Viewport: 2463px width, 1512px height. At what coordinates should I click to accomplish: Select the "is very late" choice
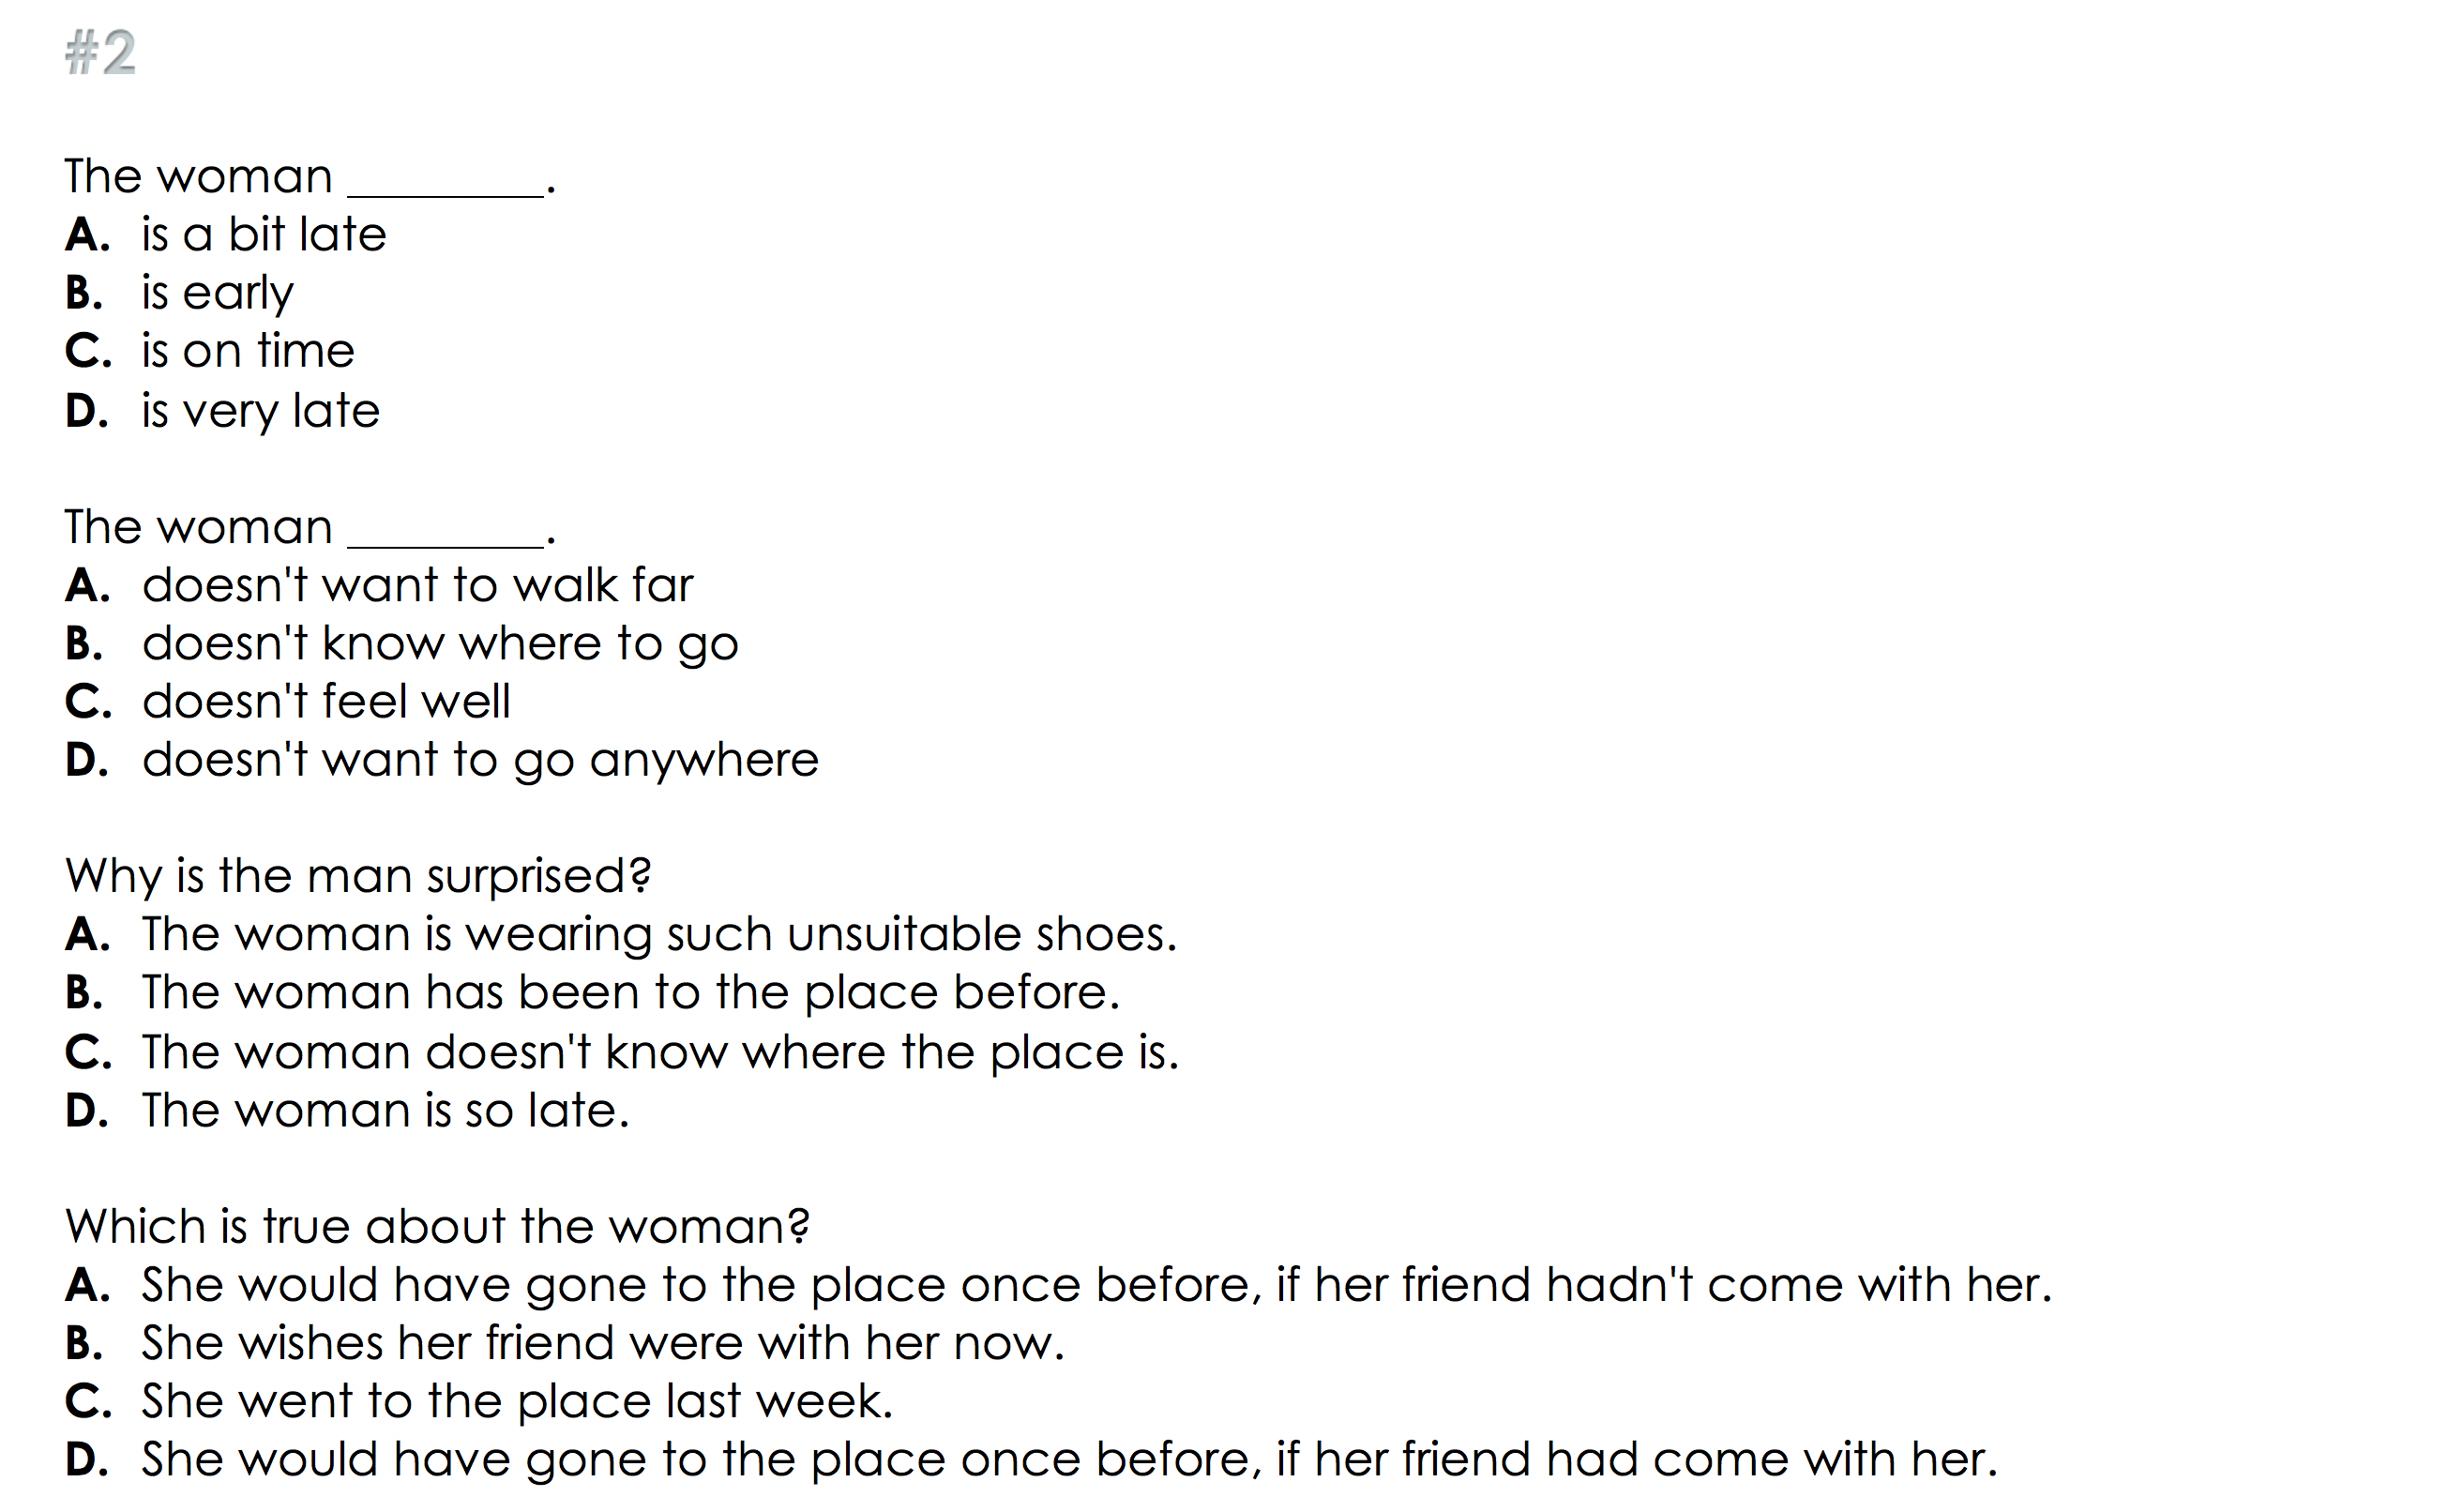[x=260, y=411]
